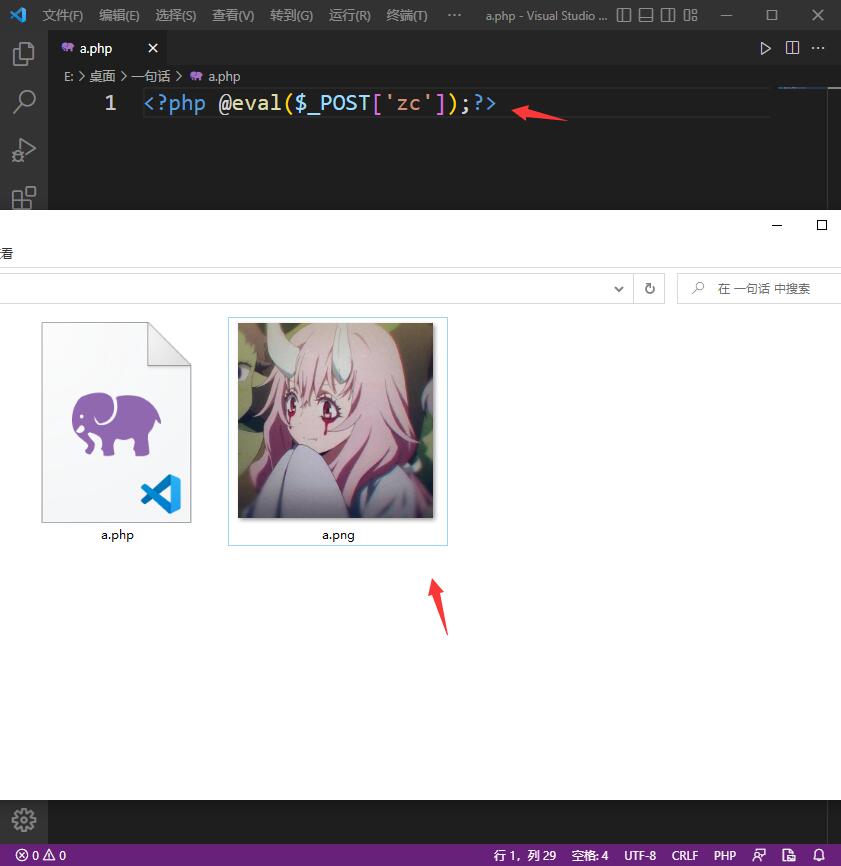Toggle the secondary side bar layout icon
Screen dimensions: 841x866
pyautogui.click(x=668, y=15)
